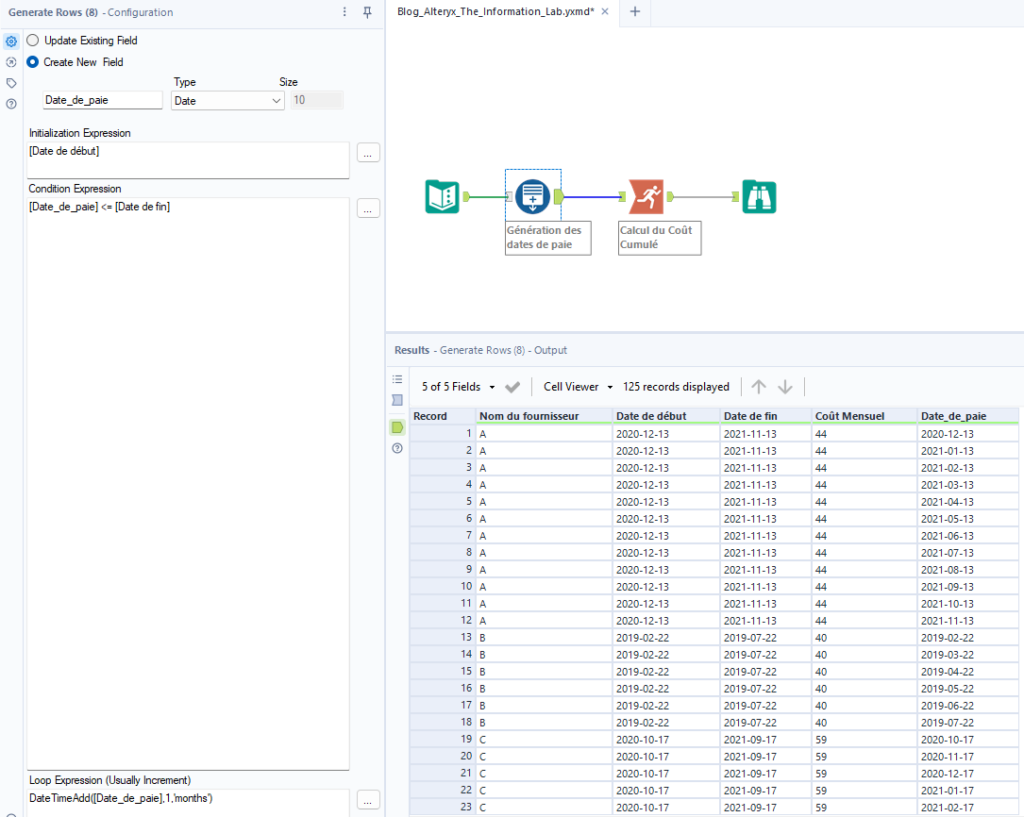Select cell 2020-10-17 in record 19 Date_de_paie
This screenshot has height=817, width=1024.
[968, 739]
